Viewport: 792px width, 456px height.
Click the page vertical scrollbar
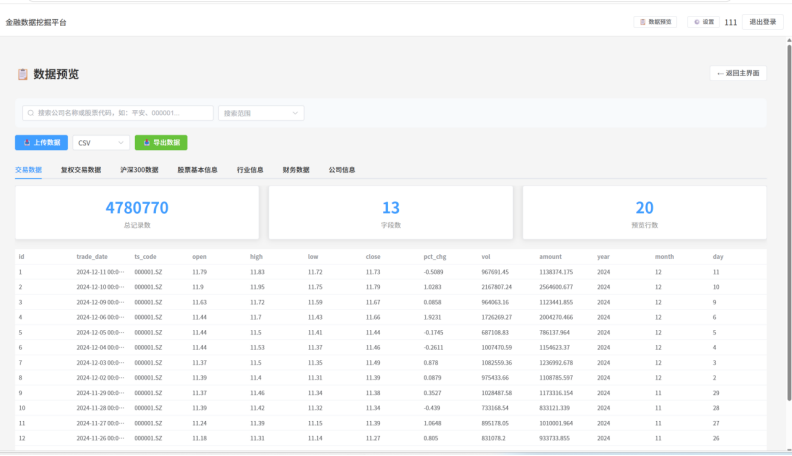pos(789,222)
